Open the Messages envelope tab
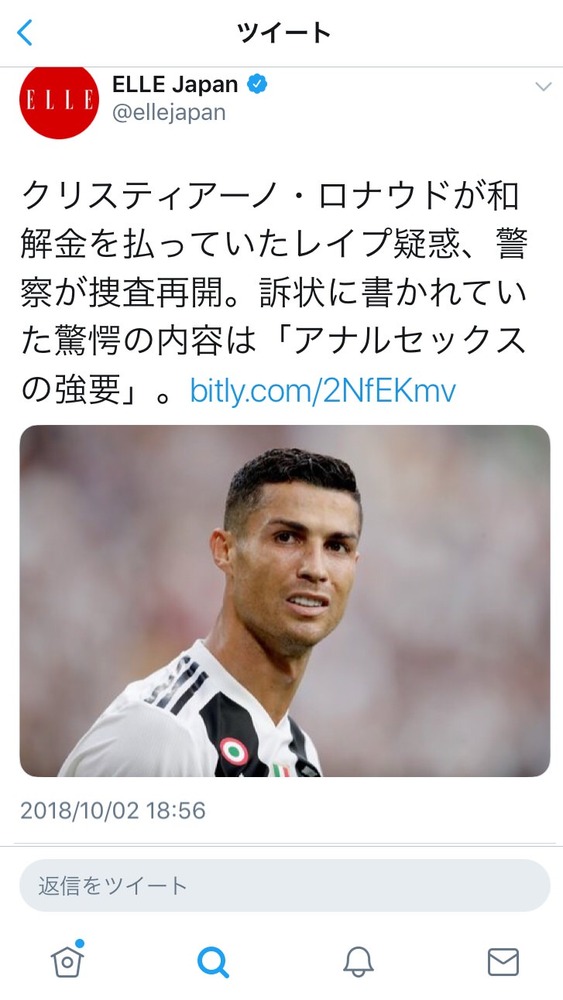 point(503,962)
